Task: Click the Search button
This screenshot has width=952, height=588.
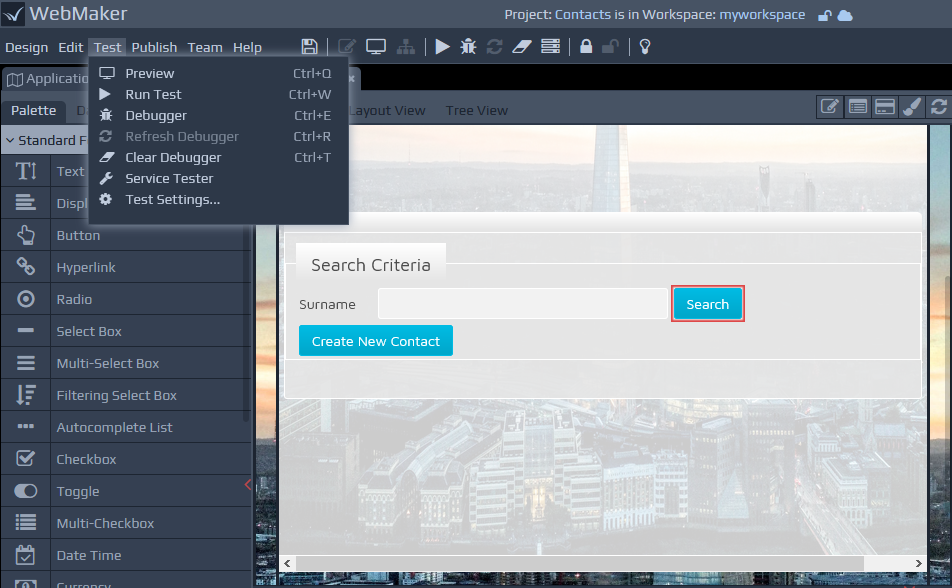Action: point(707,304)
